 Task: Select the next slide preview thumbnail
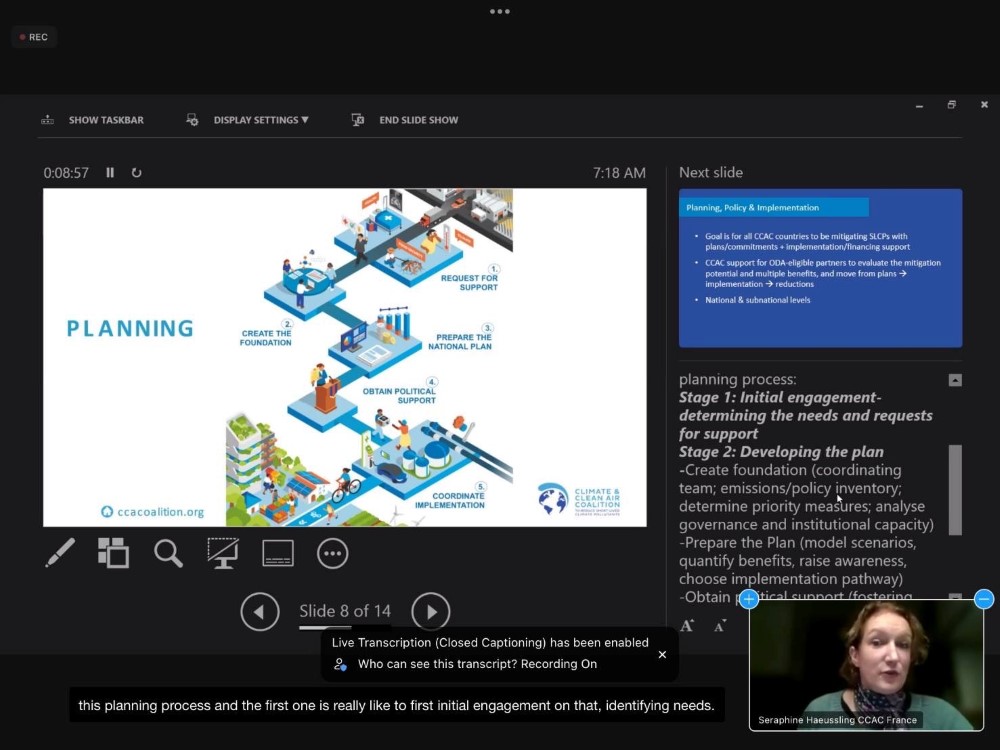tap(820, 267)
